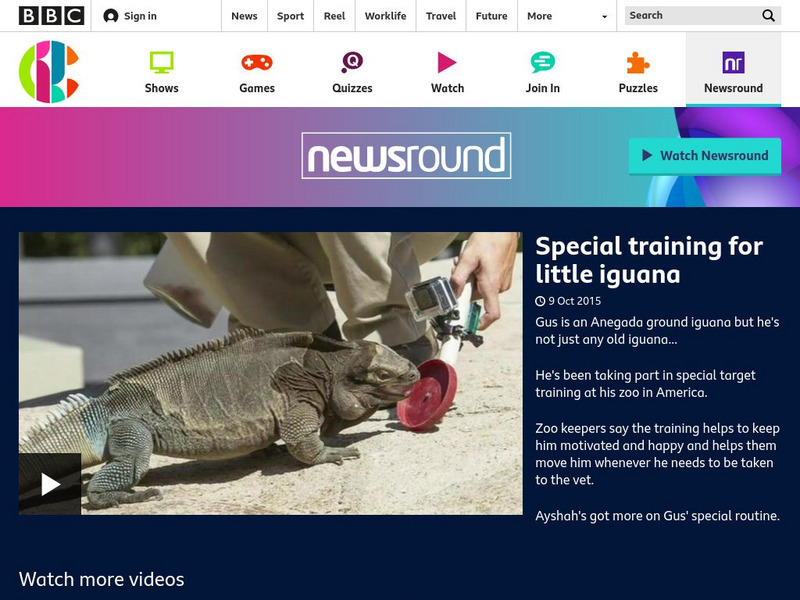The width and height of the screenshot is (800, 600).
Task: Click the paragraph starting He's been taking part
Action: coord(645,384)
